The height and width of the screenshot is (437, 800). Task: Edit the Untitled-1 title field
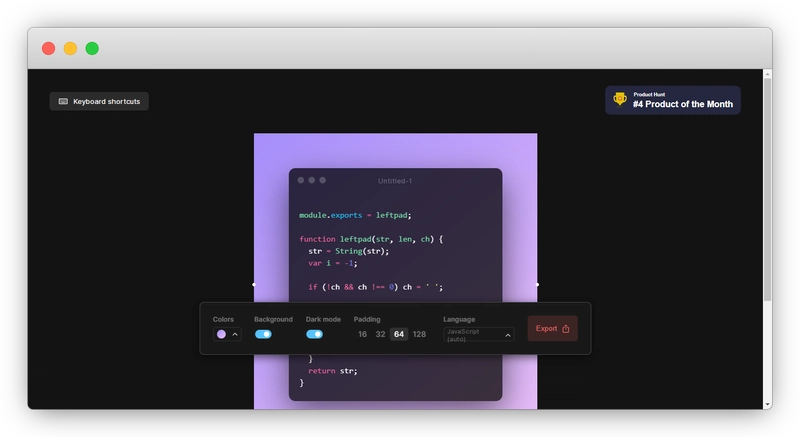tap(395, 181)
